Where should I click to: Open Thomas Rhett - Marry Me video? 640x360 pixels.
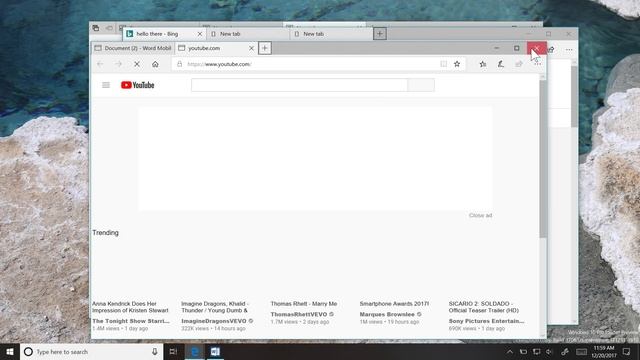304,304
